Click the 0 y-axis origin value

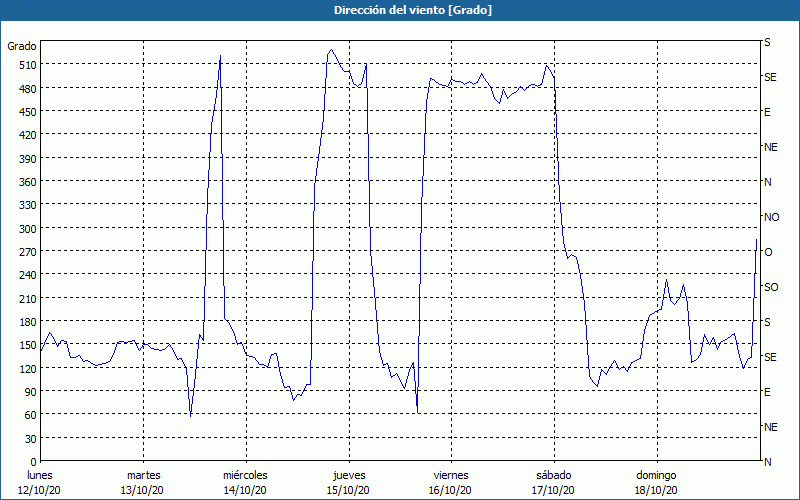[34, 462]
